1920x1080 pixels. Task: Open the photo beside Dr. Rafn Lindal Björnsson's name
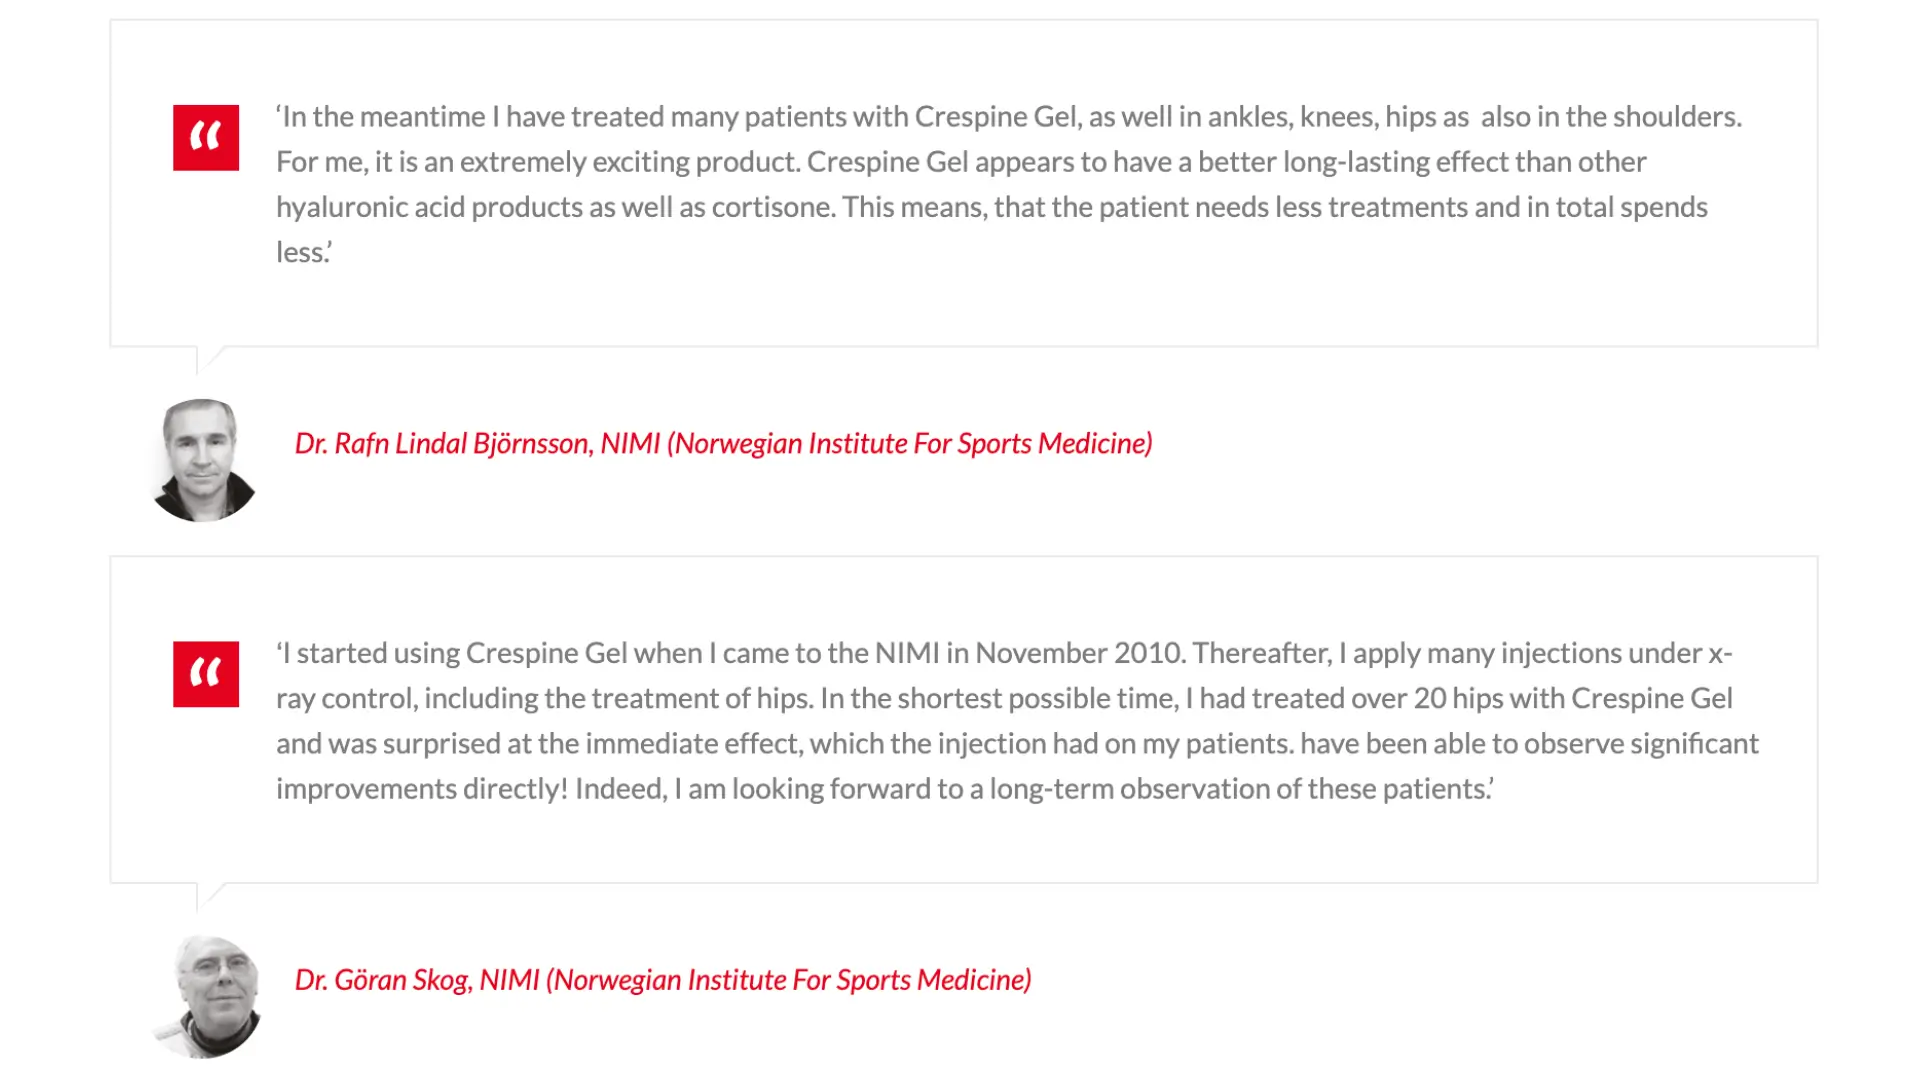point(203,460)
